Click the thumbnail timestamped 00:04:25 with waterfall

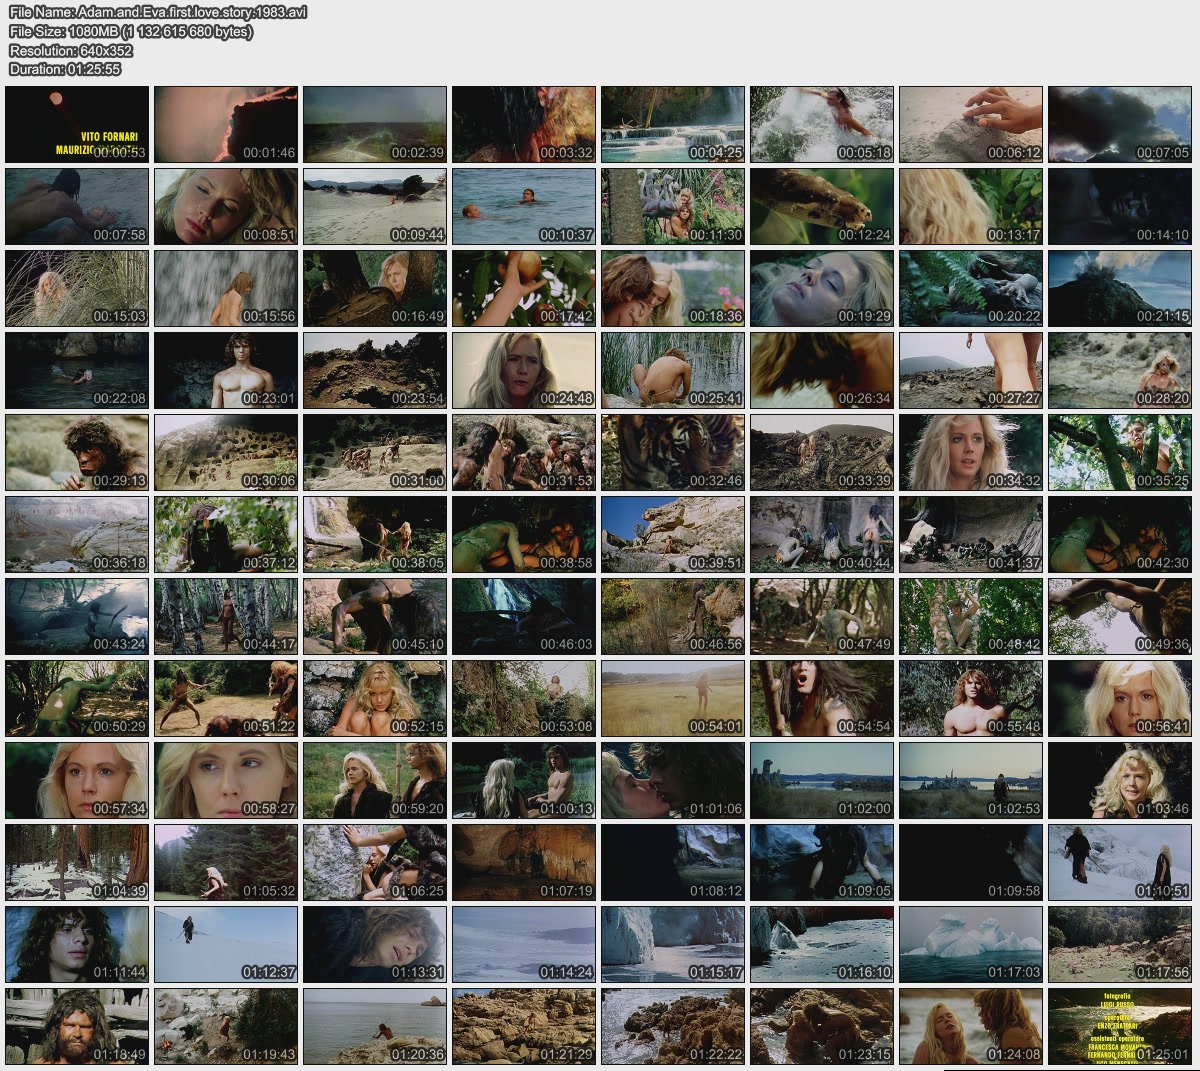click(673, 124)
